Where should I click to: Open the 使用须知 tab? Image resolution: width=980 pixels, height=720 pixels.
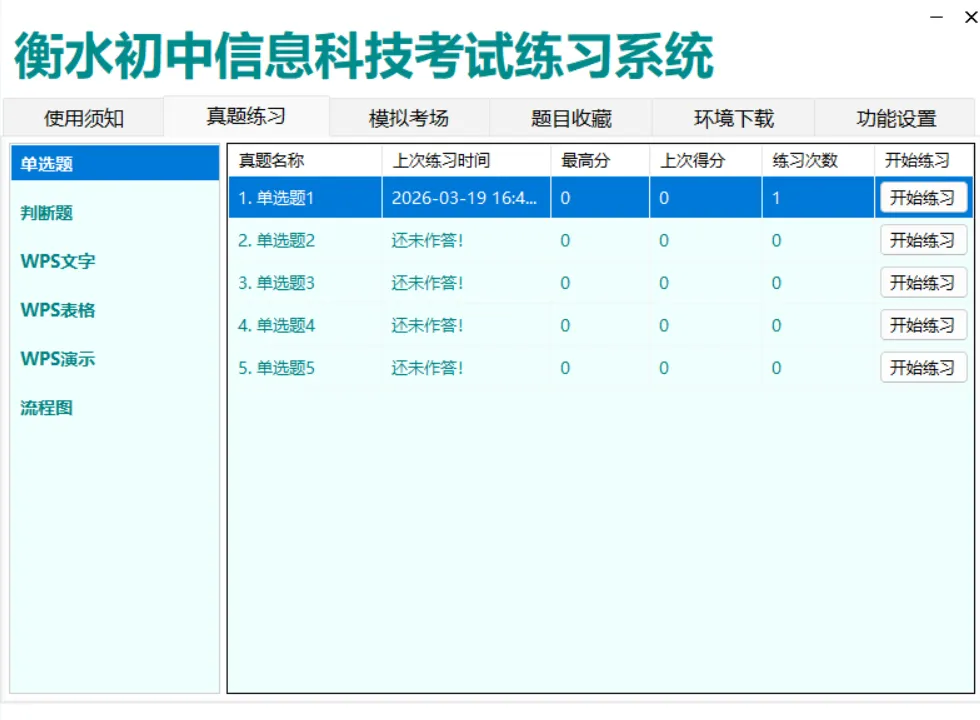85,117
